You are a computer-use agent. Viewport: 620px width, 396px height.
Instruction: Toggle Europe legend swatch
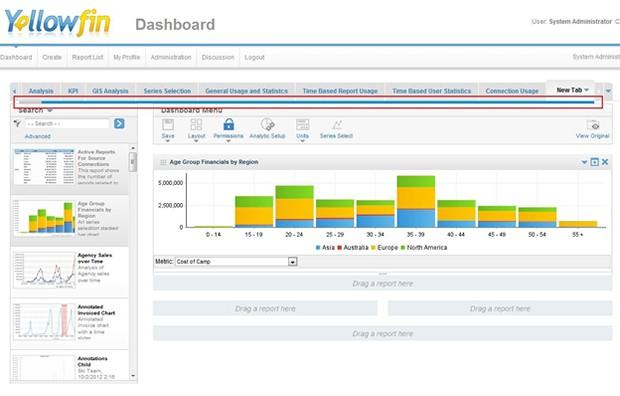pyautogui.click(x=373, y=248)
